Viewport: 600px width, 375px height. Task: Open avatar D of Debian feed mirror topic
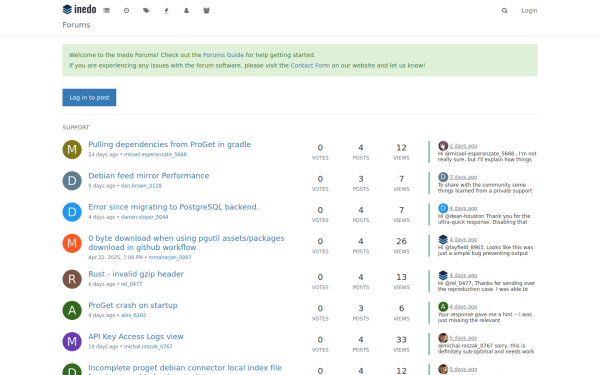[x=72, y=181]
